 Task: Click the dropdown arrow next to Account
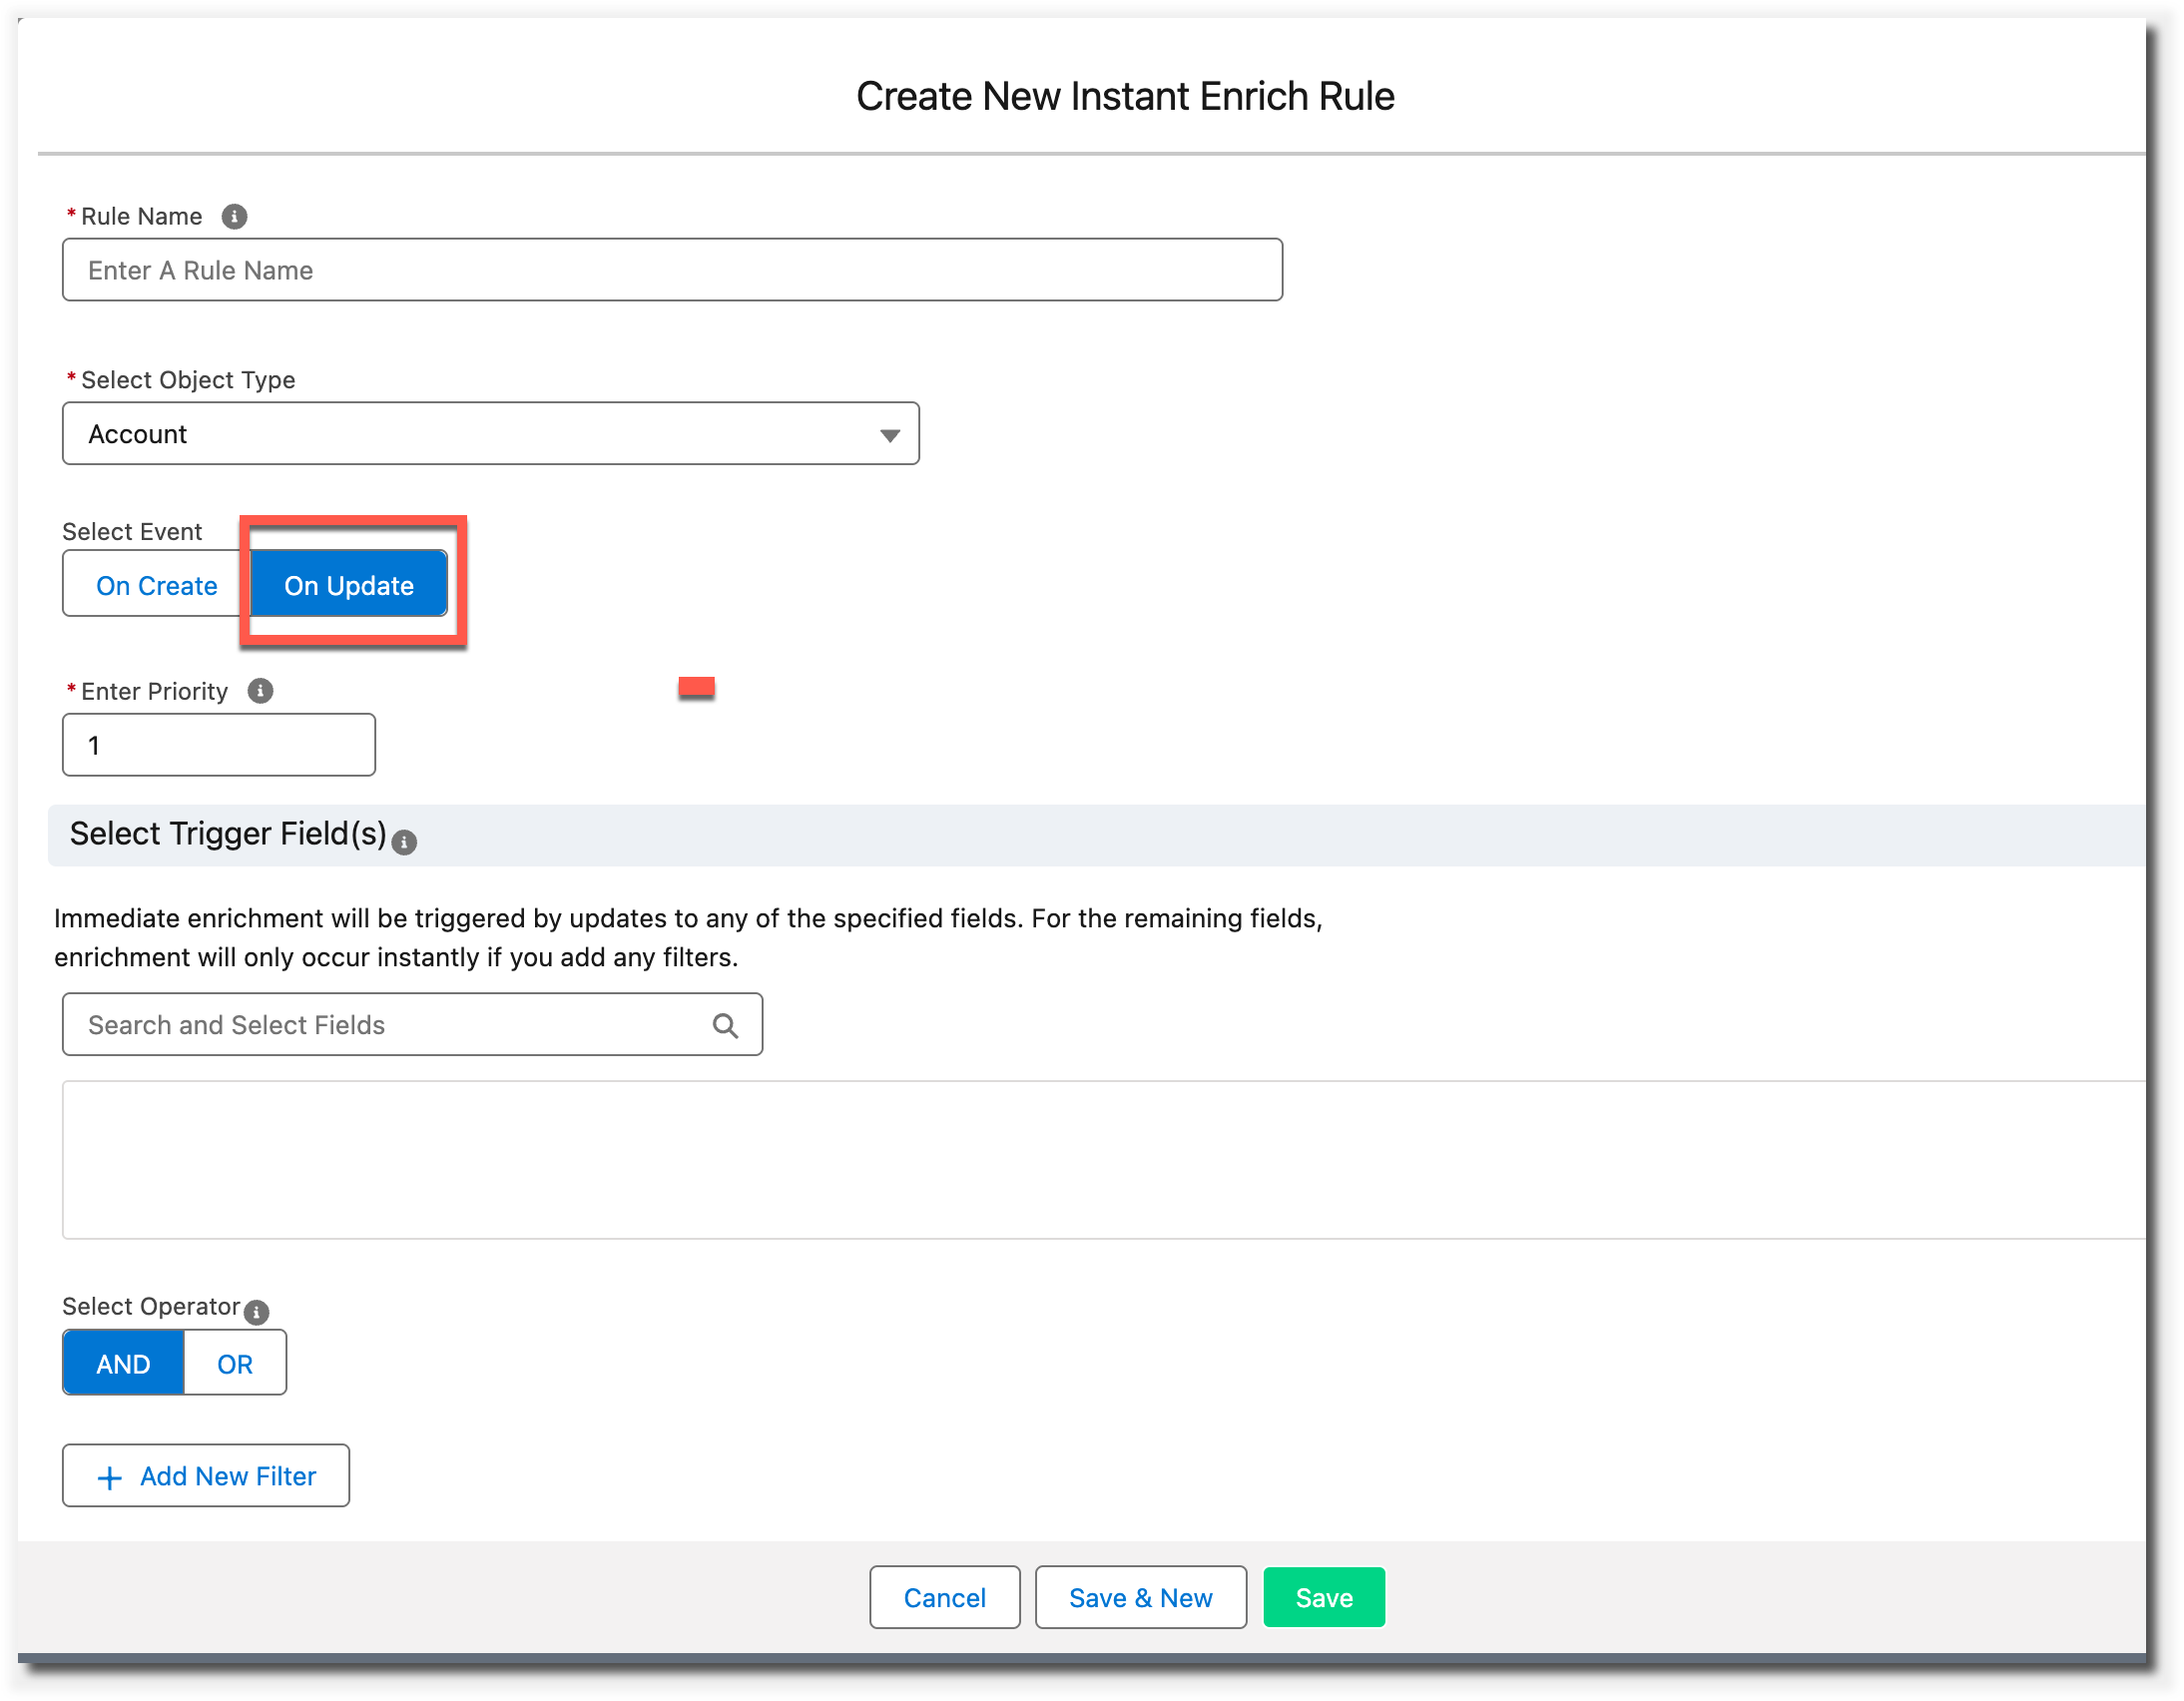[889, 435]
